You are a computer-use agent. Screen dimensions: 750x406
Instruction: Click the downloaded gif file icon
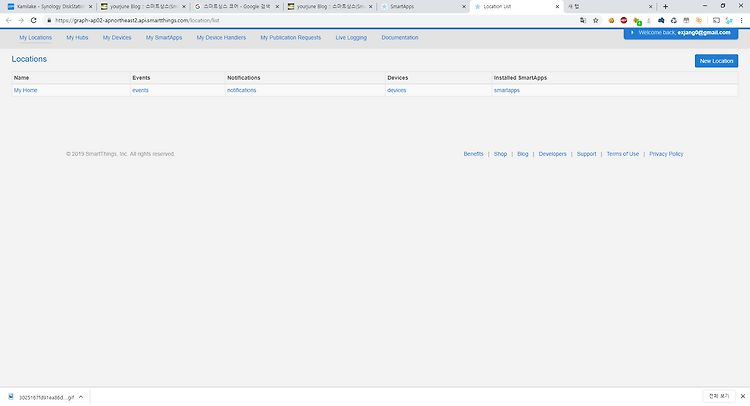coord(11,397)
